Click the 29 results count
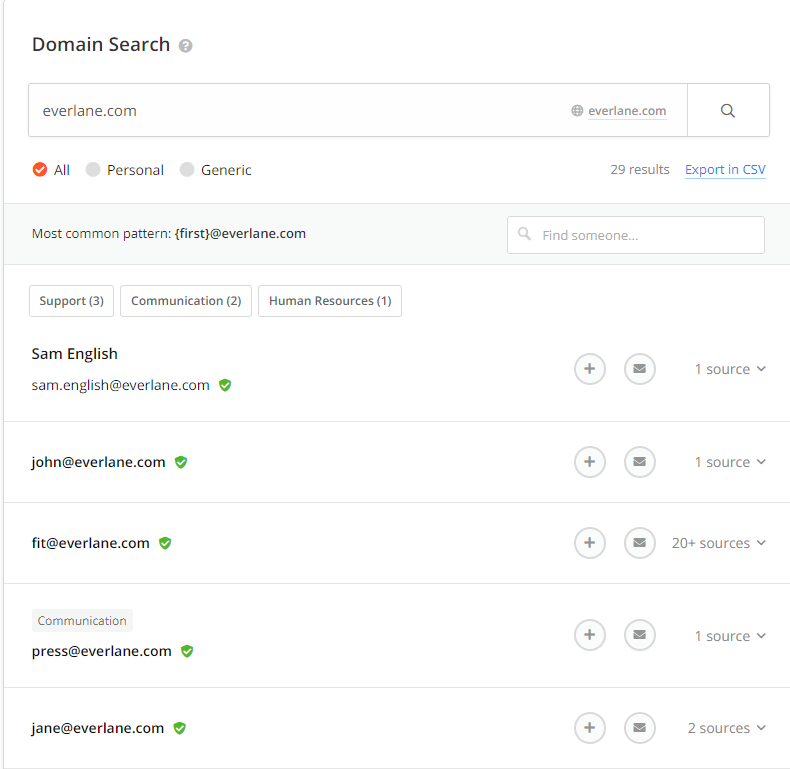The width and height of the screenshot is (790, 769). [x=640, y=169]
